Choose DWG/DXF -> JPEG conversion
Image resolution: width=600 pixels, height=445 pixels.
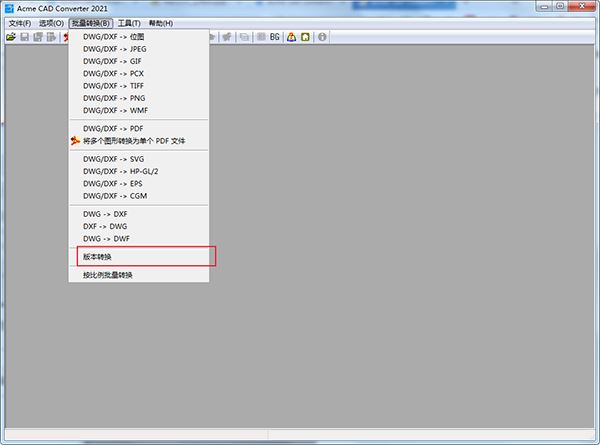139,49
